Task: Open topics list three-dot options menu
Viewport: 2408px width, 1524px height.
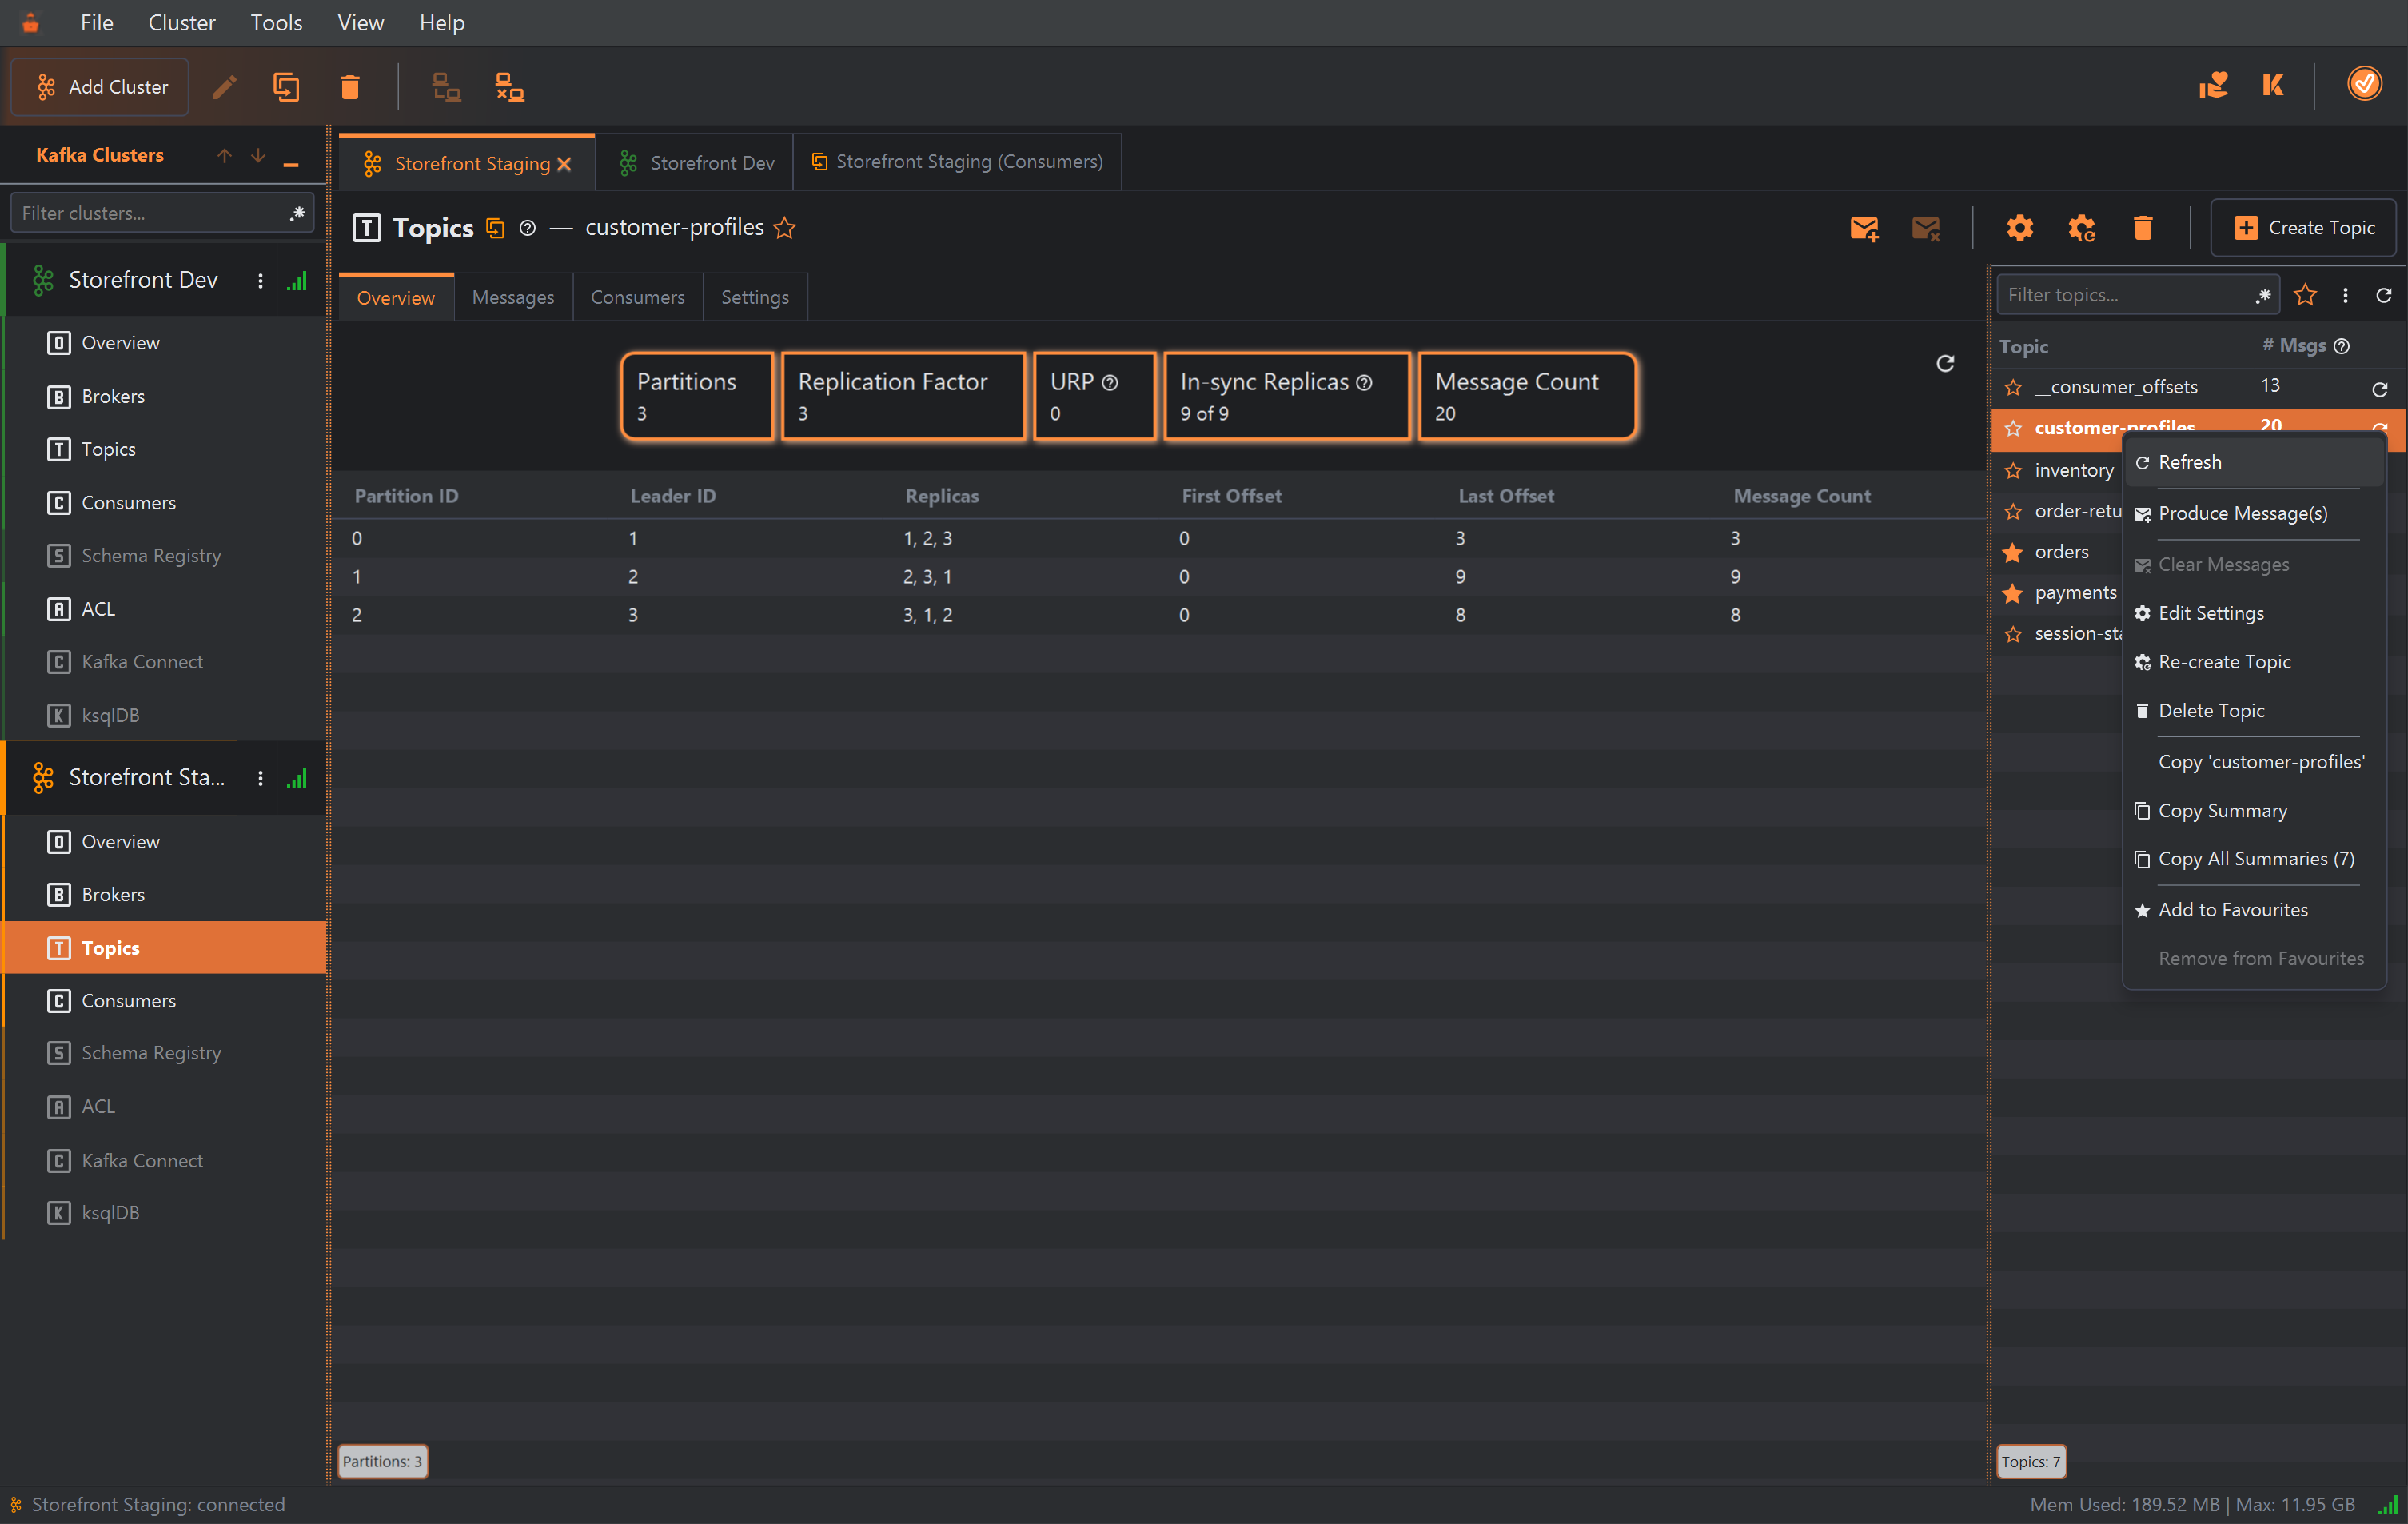Action: pos(2345,295)
